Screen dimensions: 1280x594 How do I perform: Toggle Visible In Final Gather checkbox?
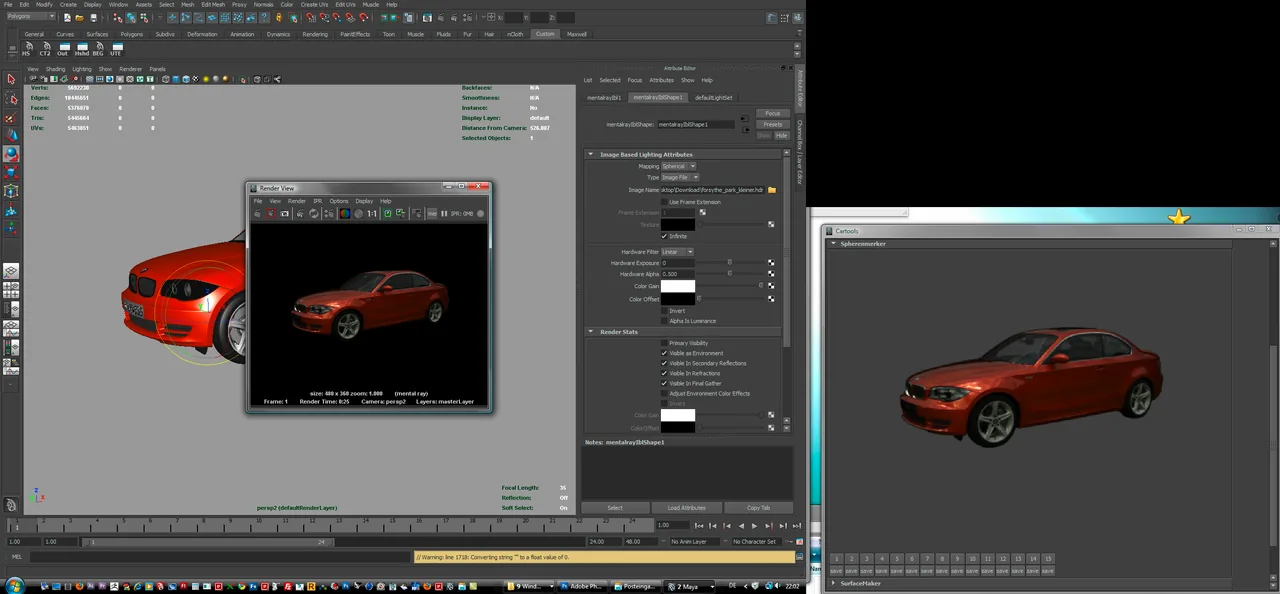coord(664,383)
